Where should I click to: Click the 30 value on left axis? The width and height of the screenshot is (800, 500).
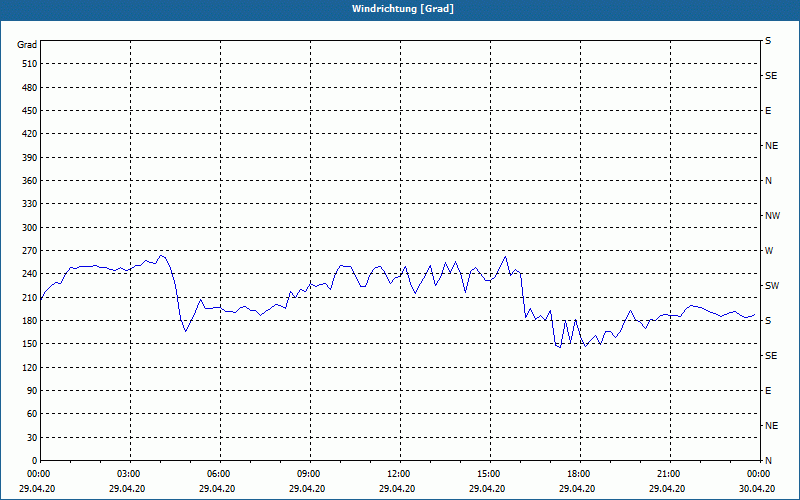click(x=32, y=437)
